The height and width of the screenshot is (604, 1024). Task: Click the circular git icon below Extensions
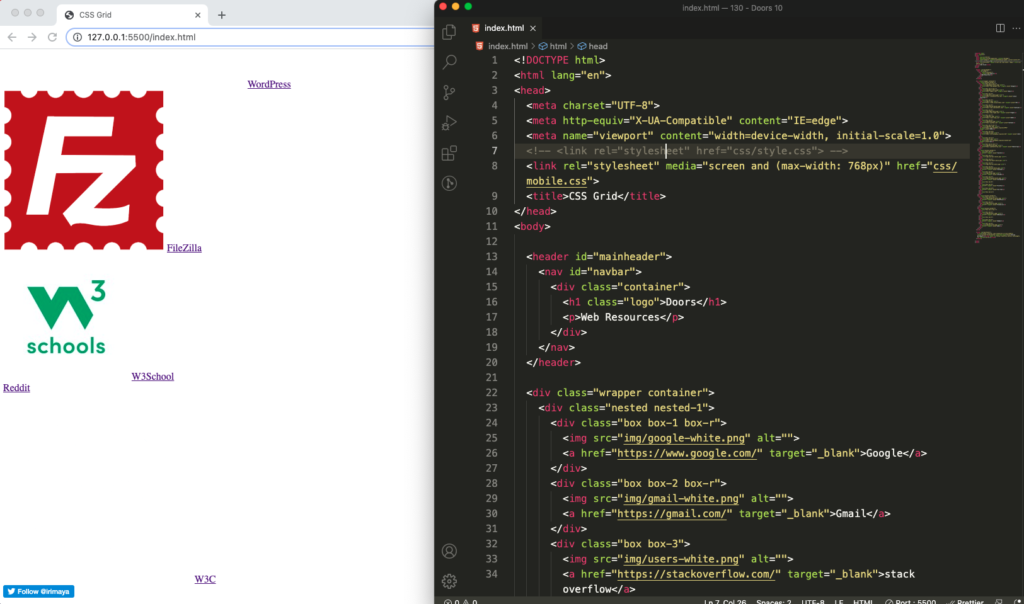pos(449,183)
